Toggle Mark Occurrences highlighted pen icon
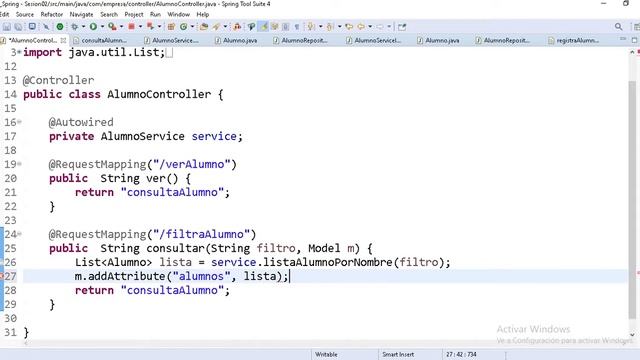The height and width of the screenshot is (360, 640). tap(264, 27)
